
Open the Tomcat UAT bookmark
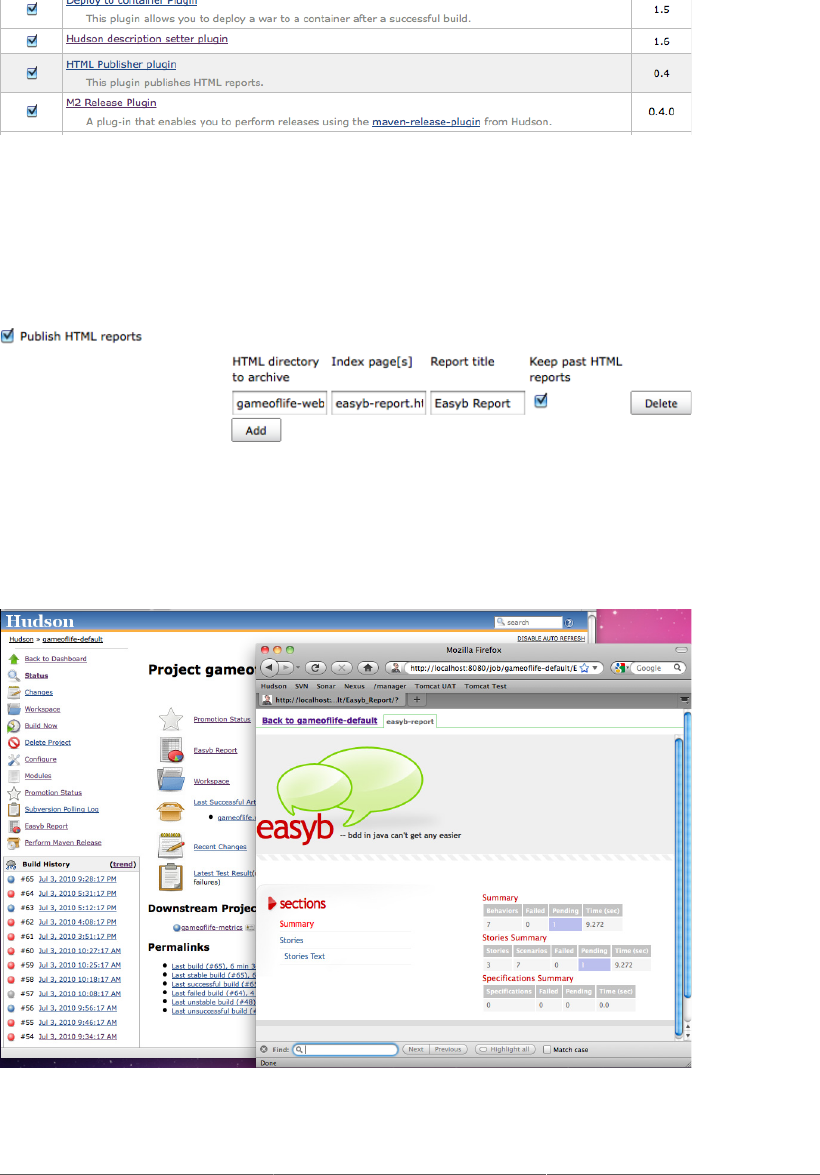click(x=435, y=686)
